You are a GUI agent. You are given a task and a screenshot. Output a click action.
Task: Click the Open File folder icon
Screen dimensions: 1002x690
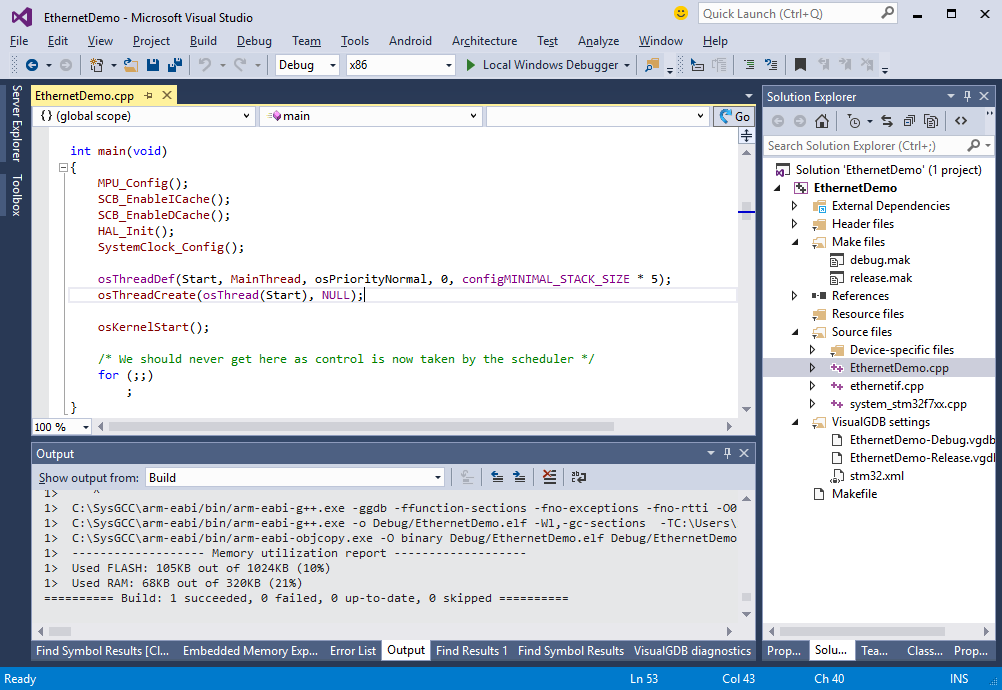pos(131,65)
